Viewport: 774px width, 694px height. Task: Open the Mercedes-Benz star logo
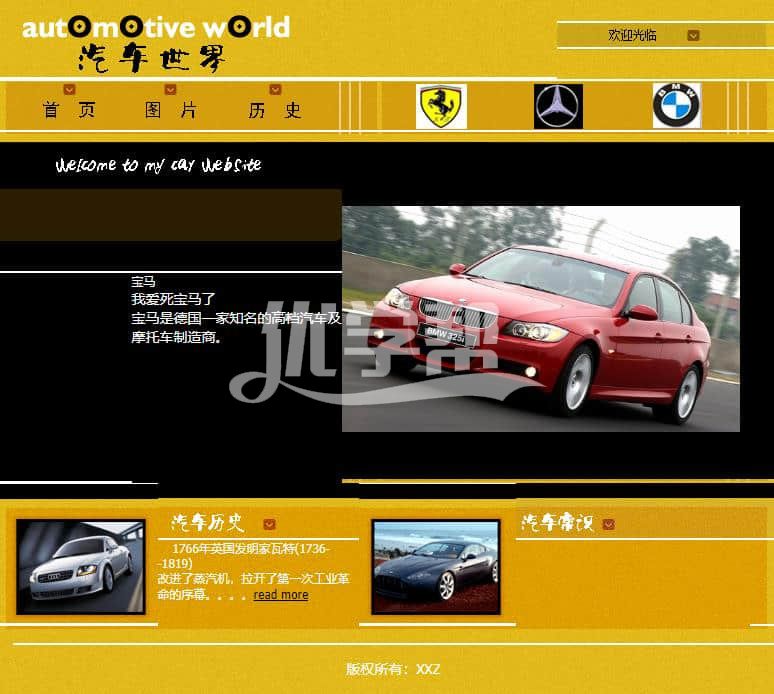[557, 107]
